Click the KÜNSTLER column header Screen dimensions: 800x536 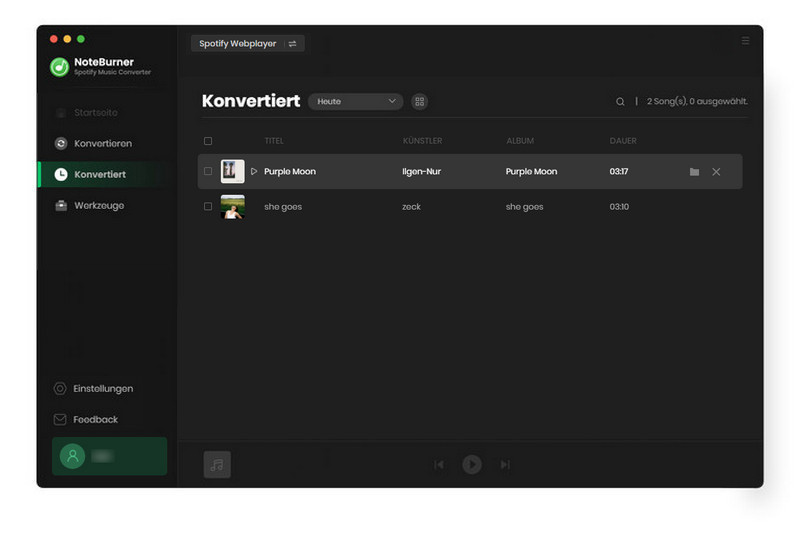(x=422, y=141)
